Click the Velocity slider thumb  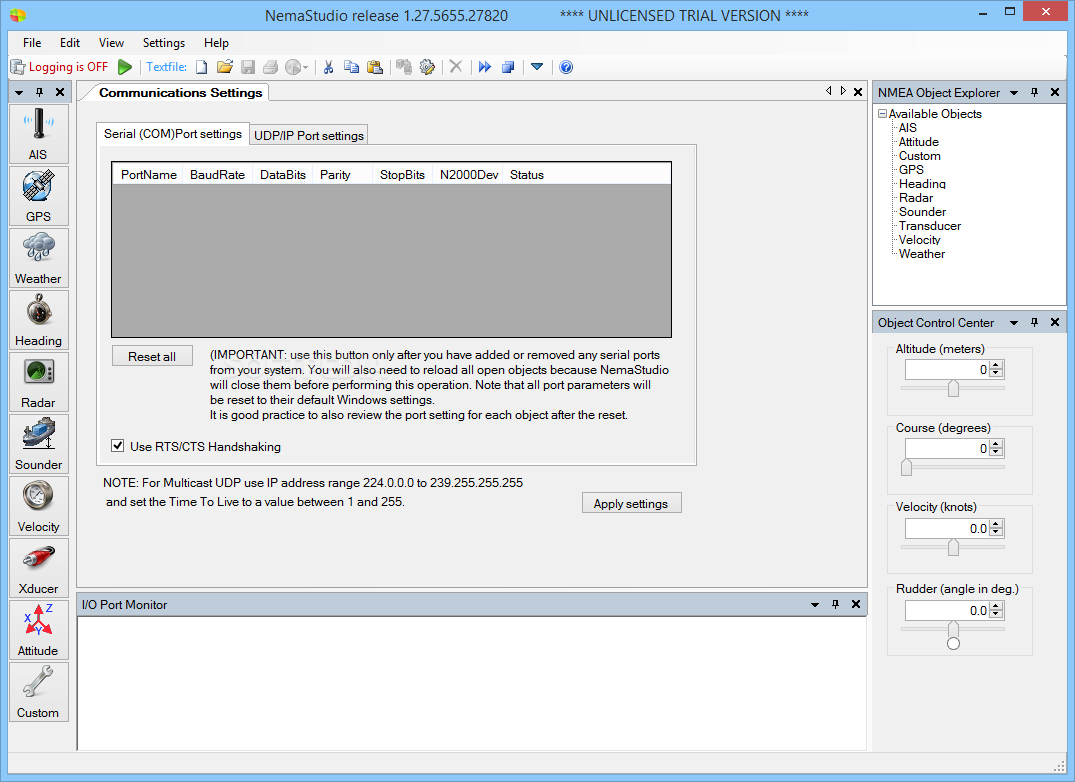(x=953, y=547)
